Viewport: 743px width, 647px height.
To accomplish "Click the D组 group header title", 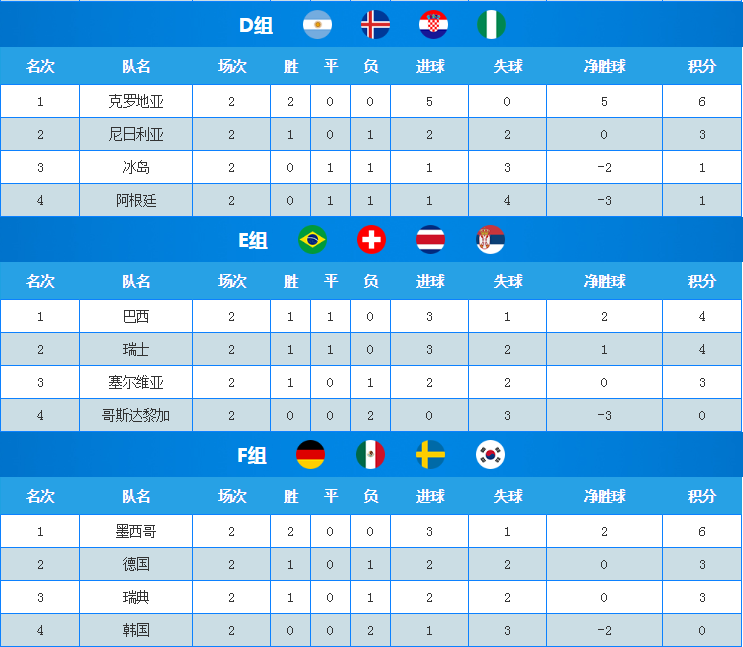I will pyautogui.click(x=256, y=25).
